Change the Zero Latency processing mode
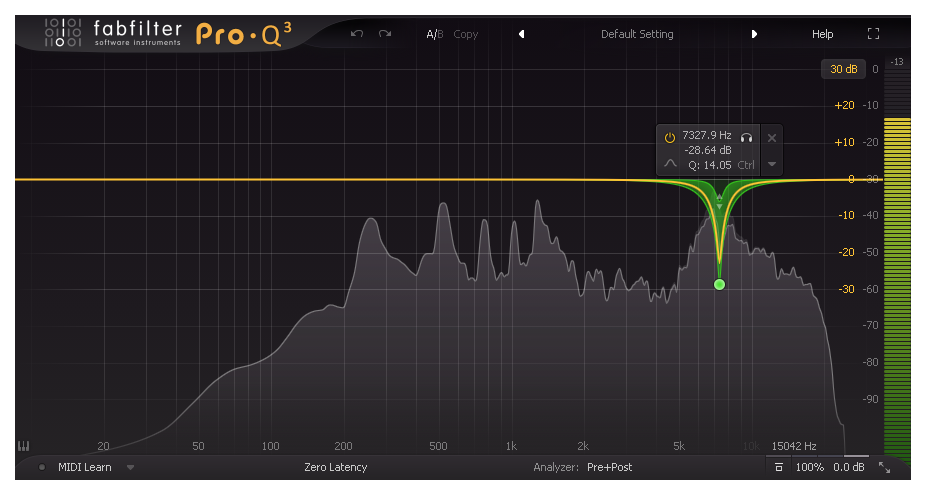Image resolution: width=926 pixels, height=495 pixels. (335, 467)
